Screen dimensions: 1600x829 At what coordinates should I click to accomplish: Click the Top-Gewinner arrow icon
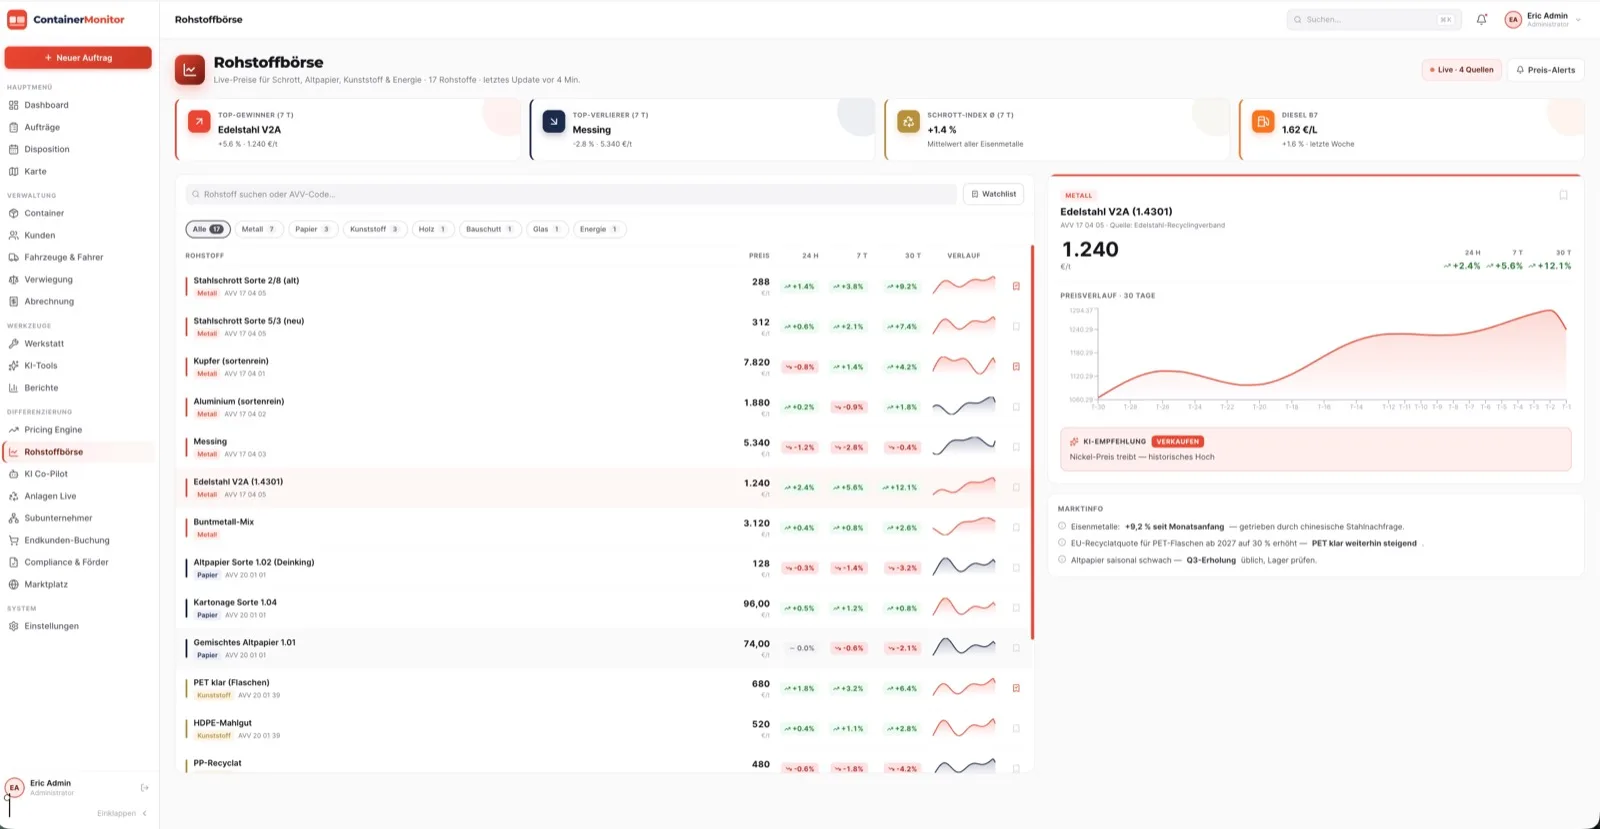pos(199,121)
